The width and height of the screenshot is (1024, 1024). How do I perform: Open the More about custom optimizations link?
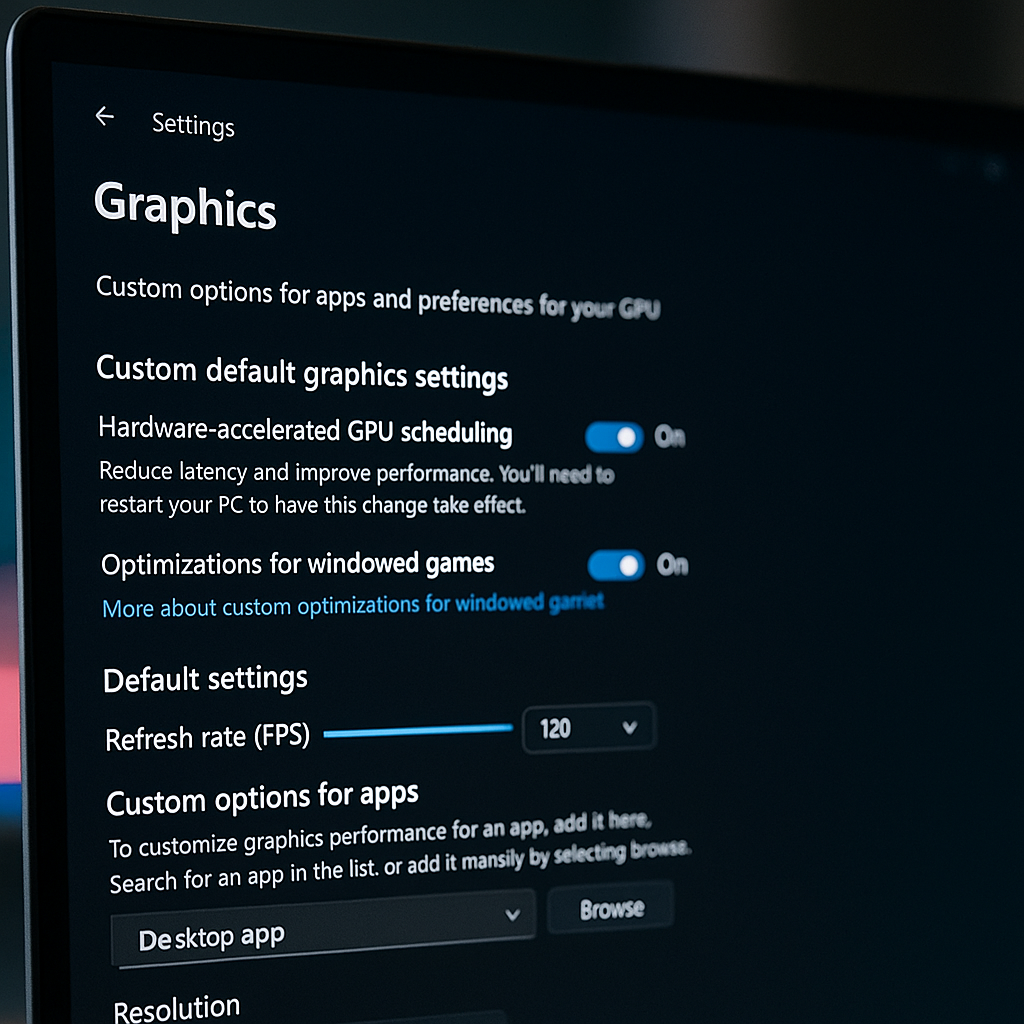(353, 605)
